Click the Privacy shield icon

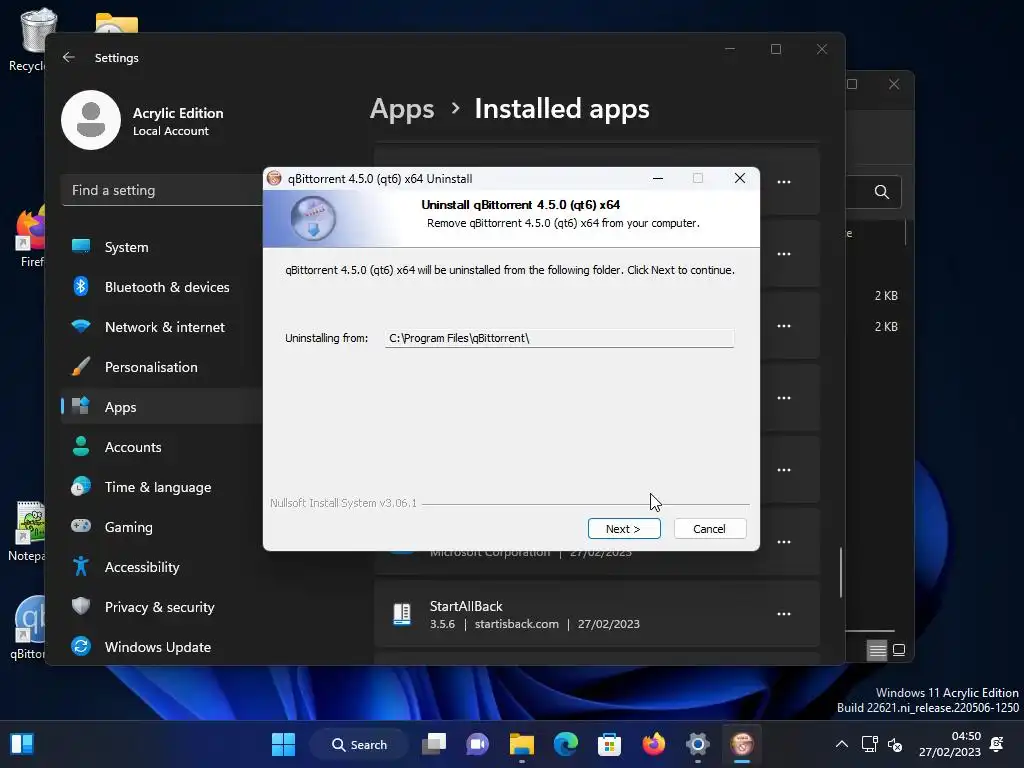(x=81, y=606)
